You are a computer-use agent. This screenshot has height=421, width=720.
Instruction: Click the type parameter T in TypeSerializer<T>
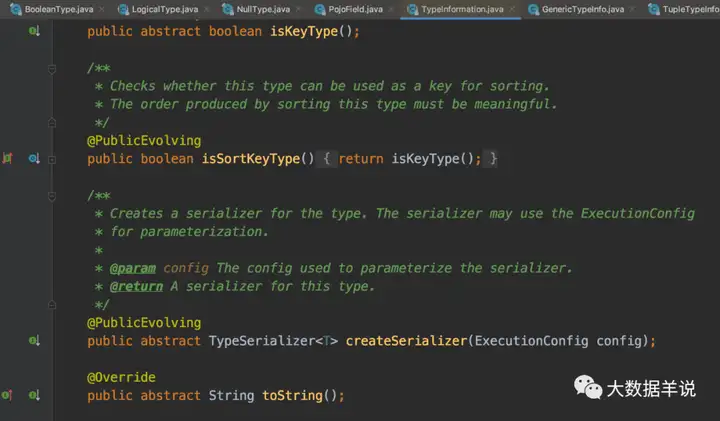(x=326, y=341)
